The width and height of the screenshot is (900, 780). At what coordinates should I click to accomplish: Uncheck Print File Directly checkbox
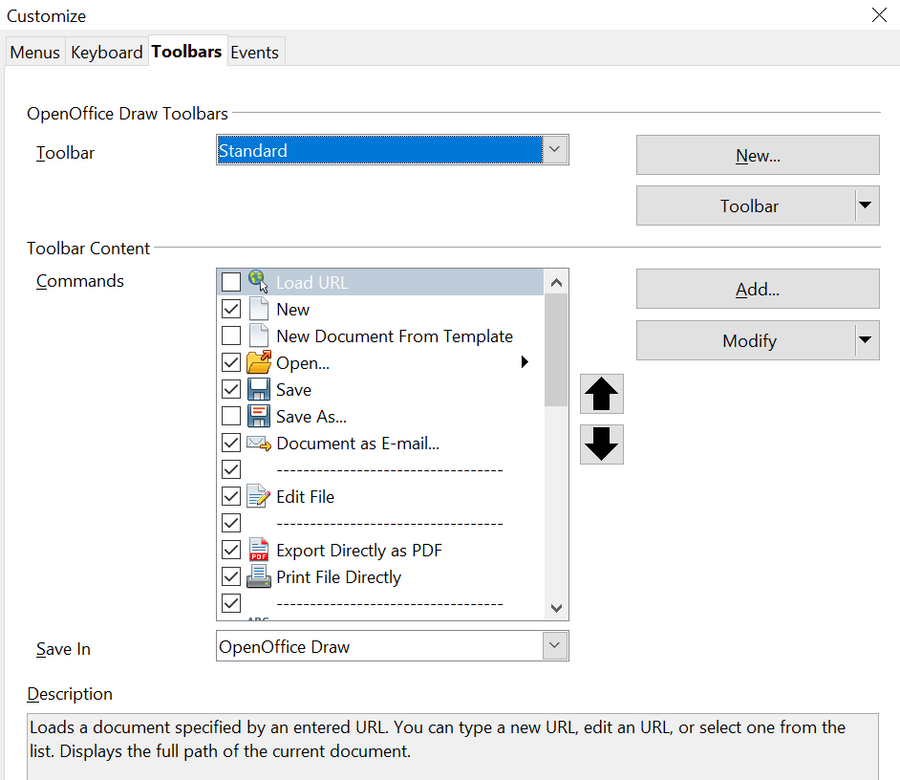(231, 576)
